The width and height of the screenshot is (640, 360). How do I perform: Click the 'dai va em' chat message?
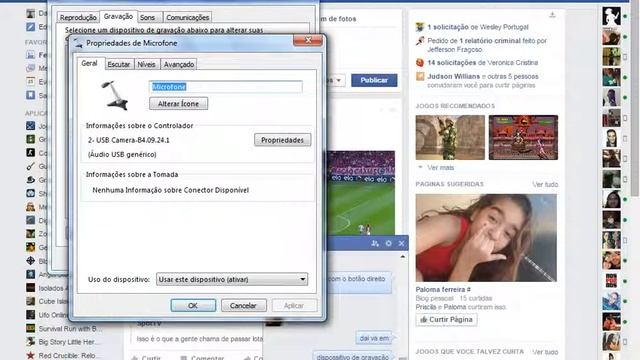(374, 338)
